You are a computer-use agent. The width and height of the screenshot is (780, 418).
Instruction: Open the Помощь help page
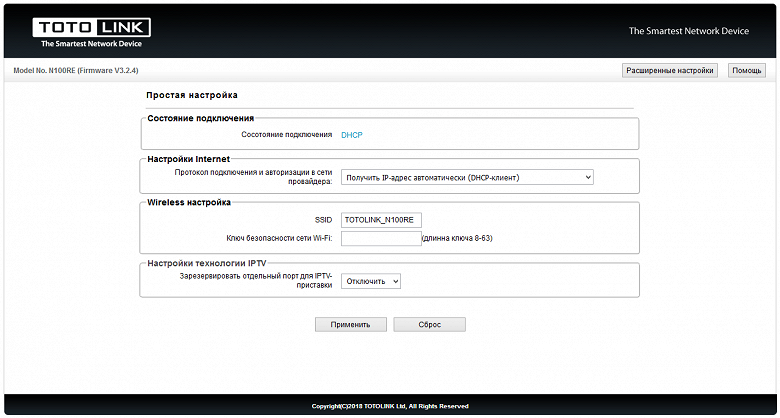(747, 71)
